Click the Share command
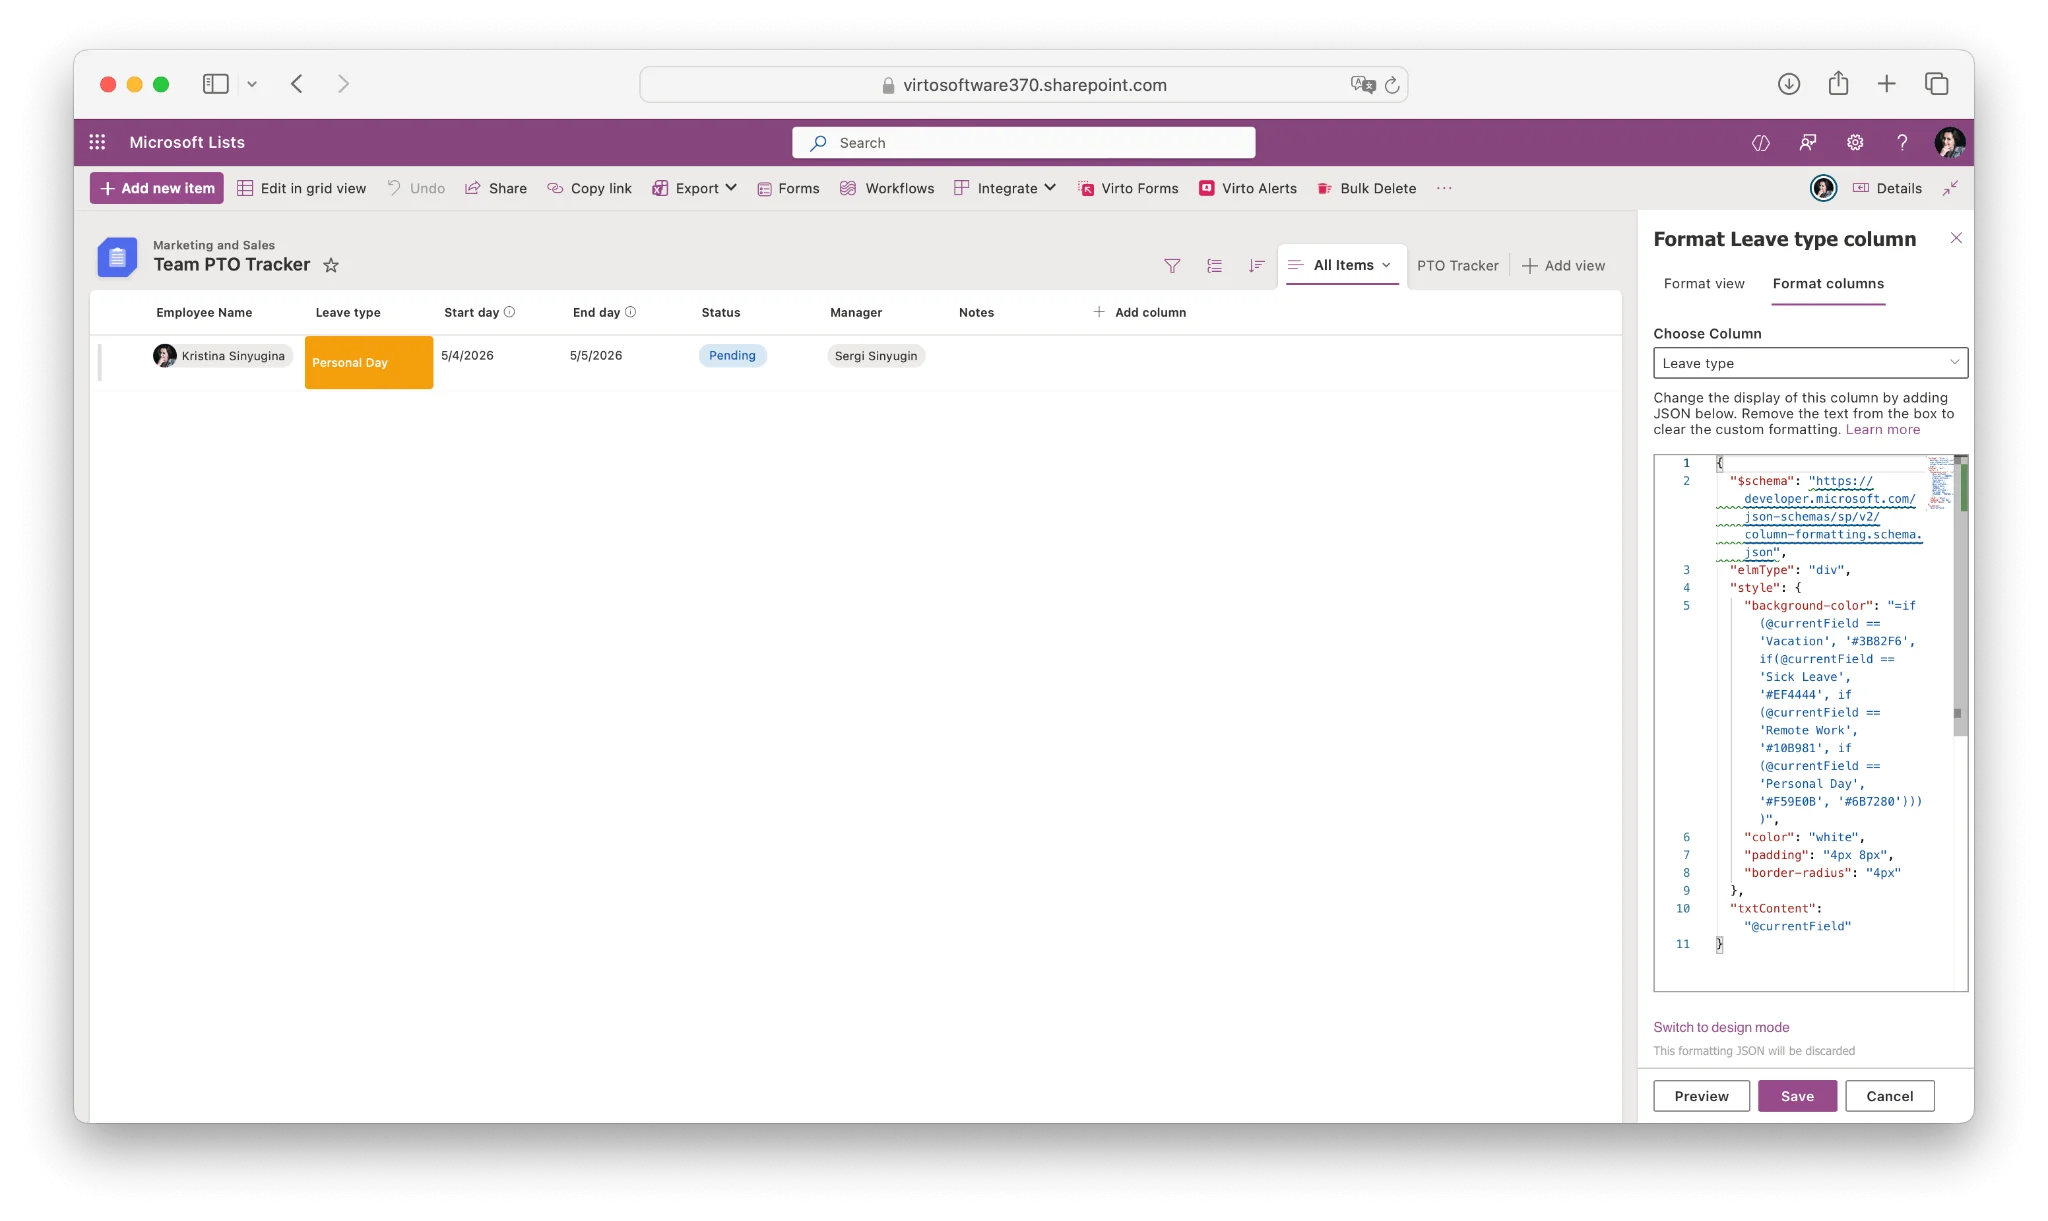 [x=496, y=188]
